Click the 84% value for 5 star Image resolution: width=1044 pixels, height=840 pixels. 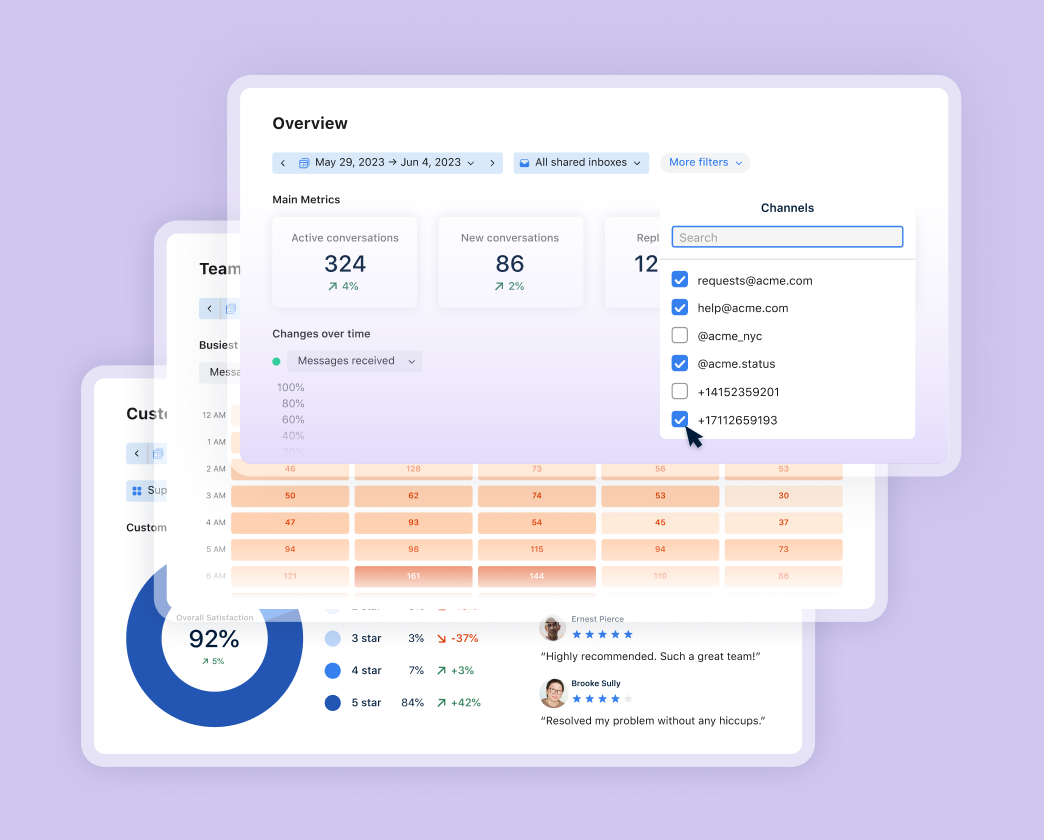point(413,703)
